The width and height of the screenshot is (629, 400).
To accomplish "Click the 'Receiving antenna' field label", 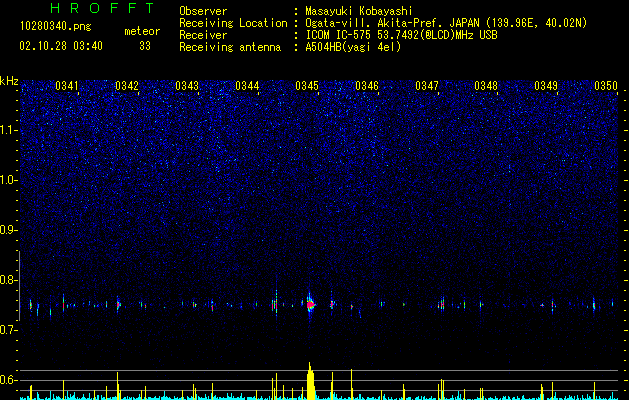I will (230, 47).
